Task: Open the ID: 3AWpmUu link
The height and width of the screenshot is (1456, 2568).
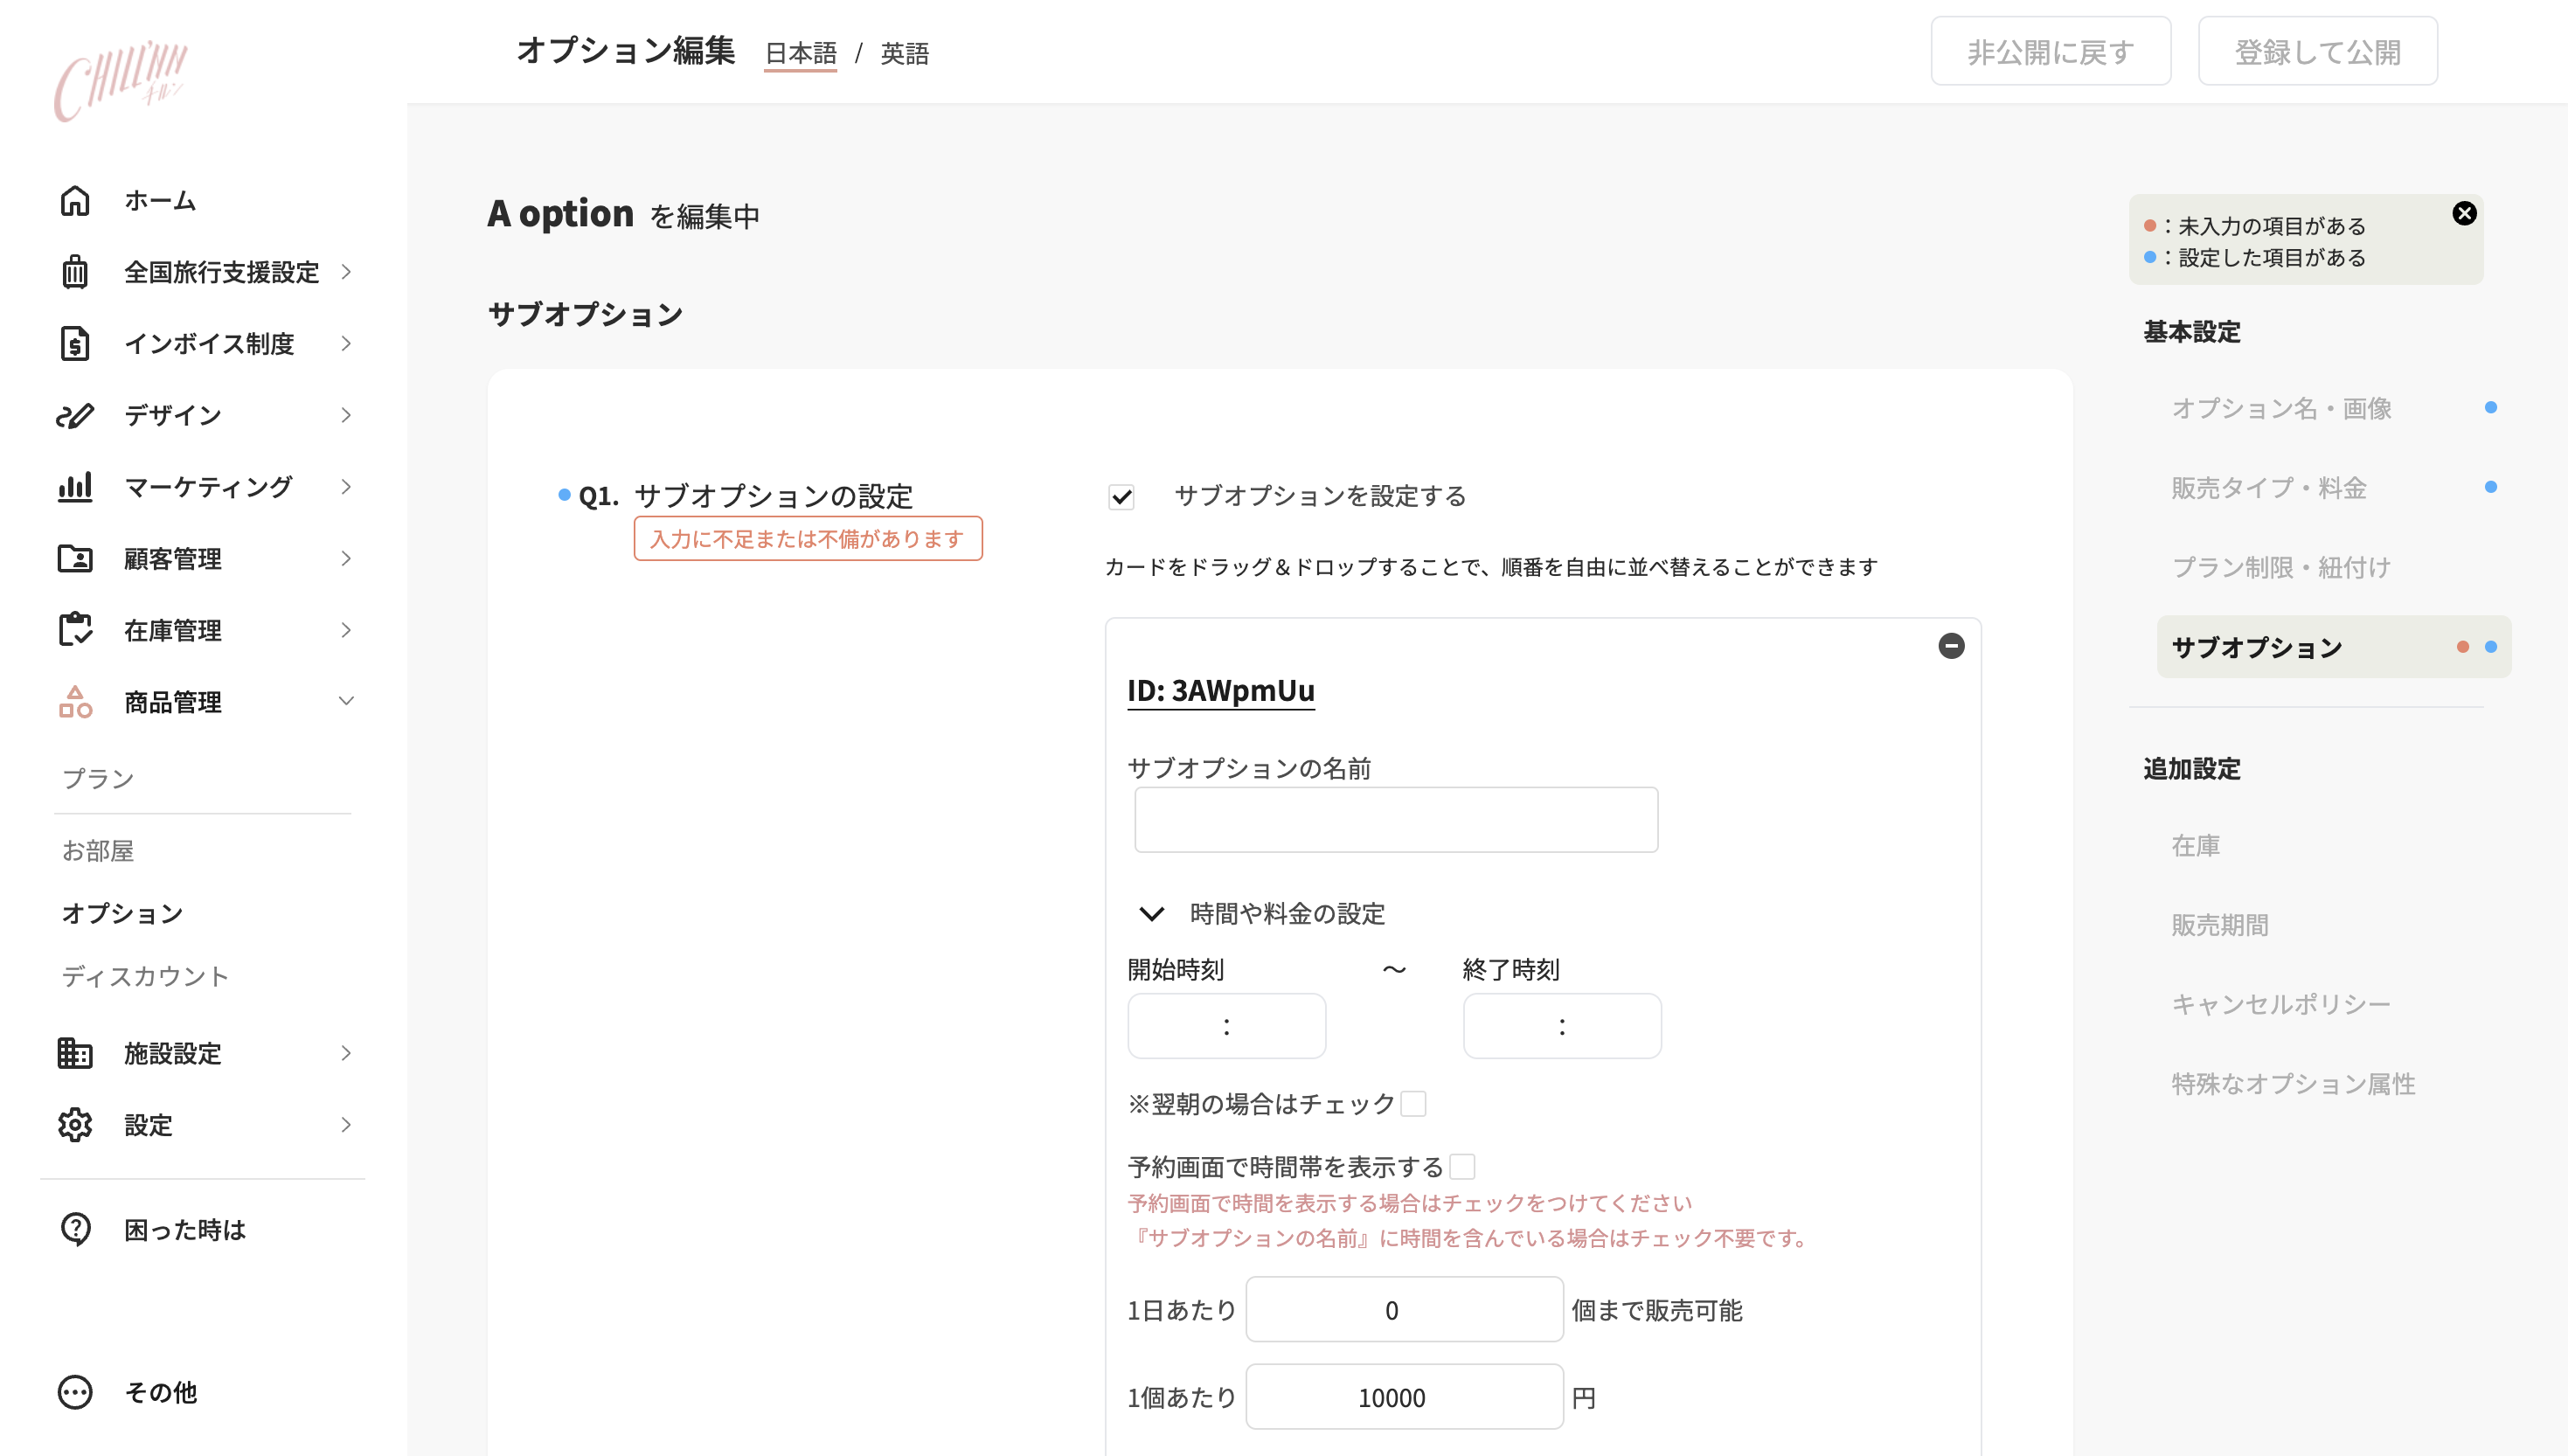Action: click(1220, 690)
